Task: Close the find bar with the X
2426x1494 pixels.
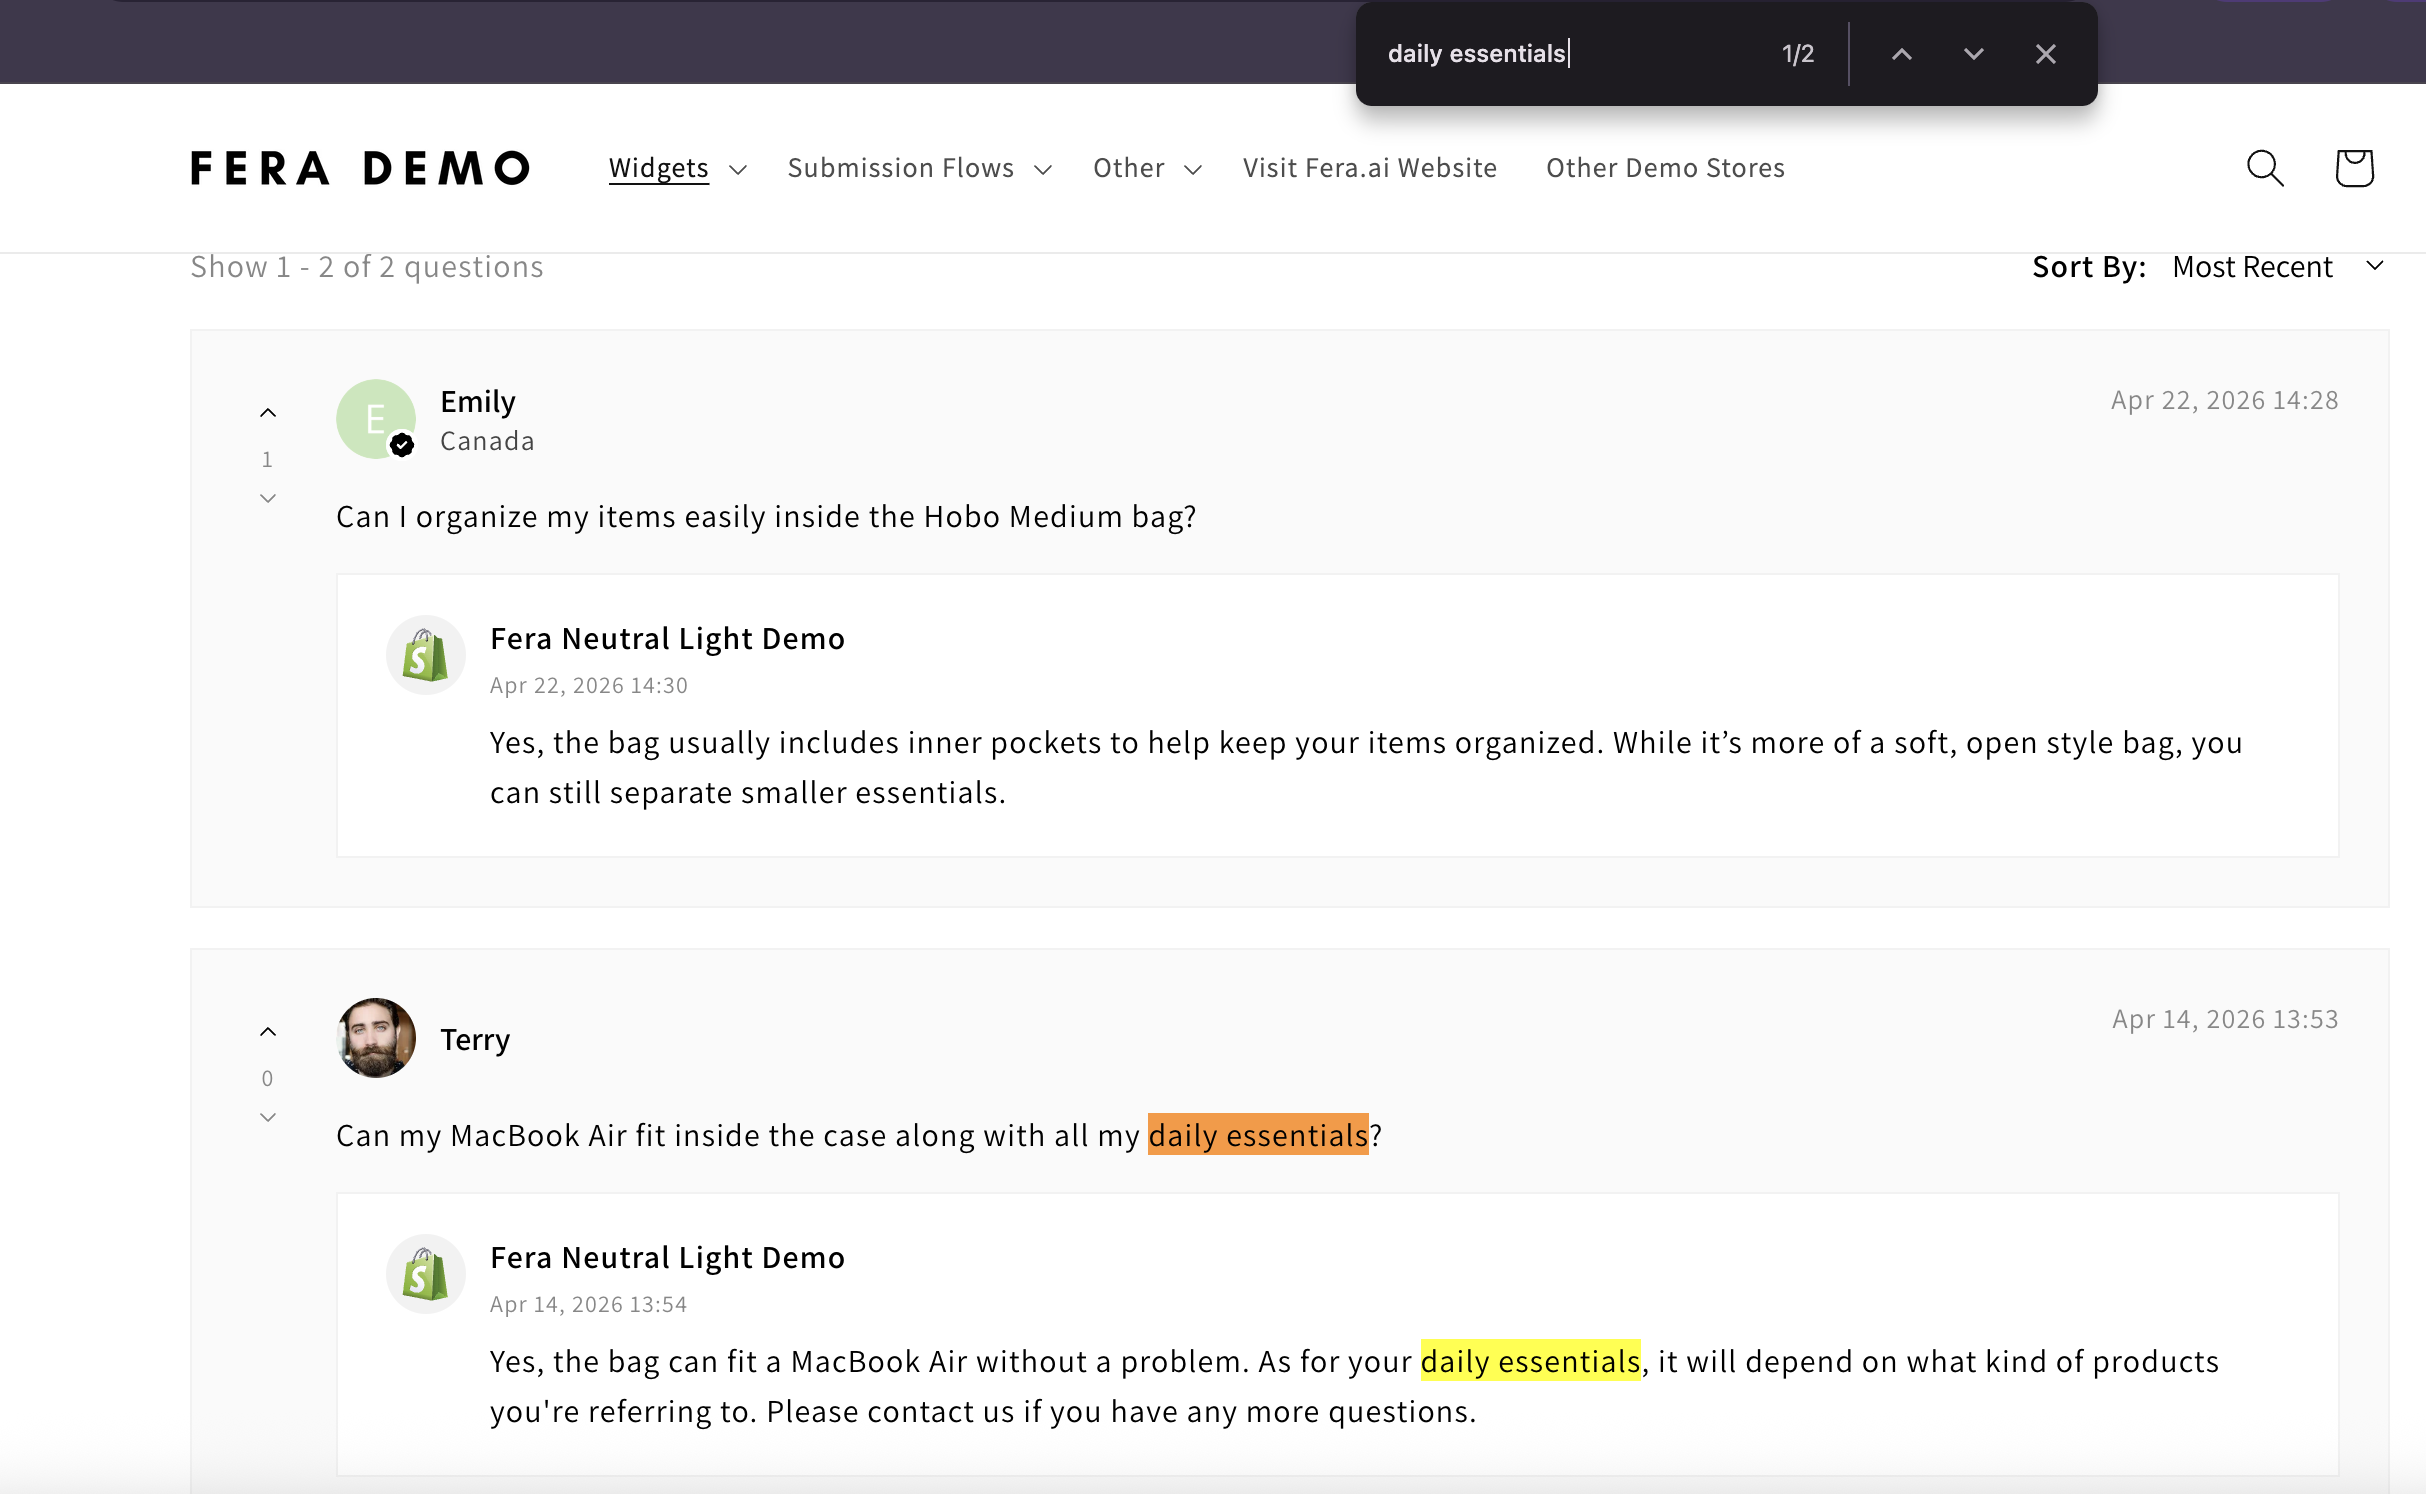Action: pyautogui.click(x=2046, y=54)
